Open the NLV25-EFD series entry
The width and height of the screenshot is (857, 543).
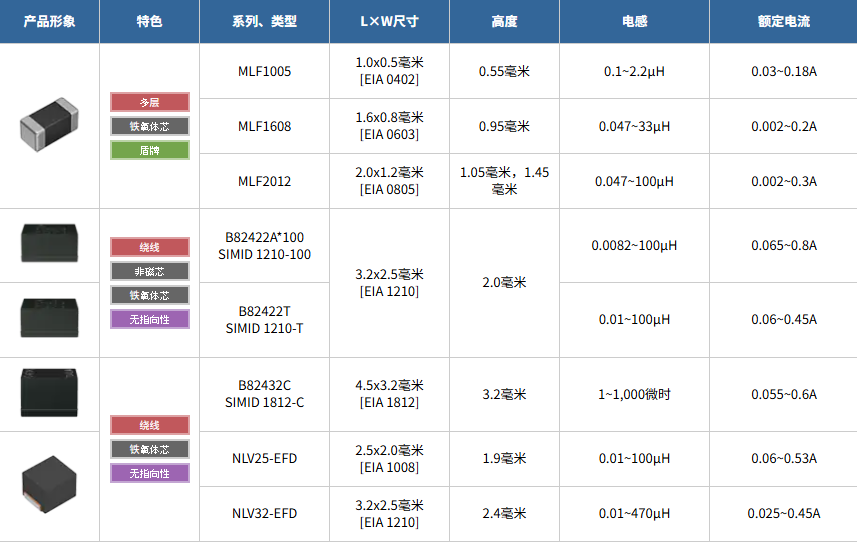pyautogui.click(x=265, y=458)
